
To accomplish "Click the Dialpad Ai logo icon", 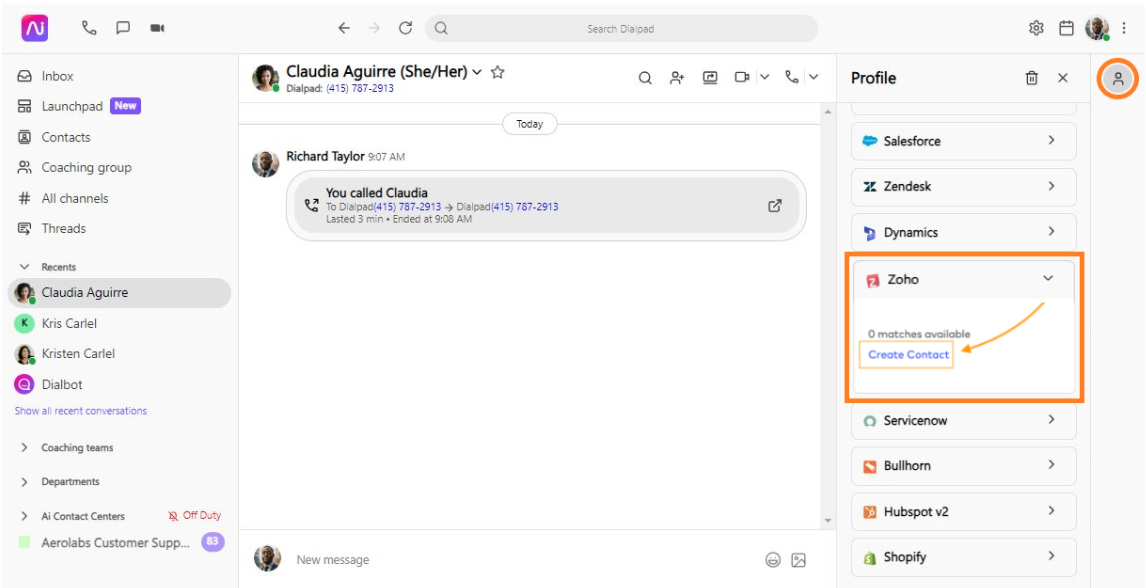I will coord(34,28).
